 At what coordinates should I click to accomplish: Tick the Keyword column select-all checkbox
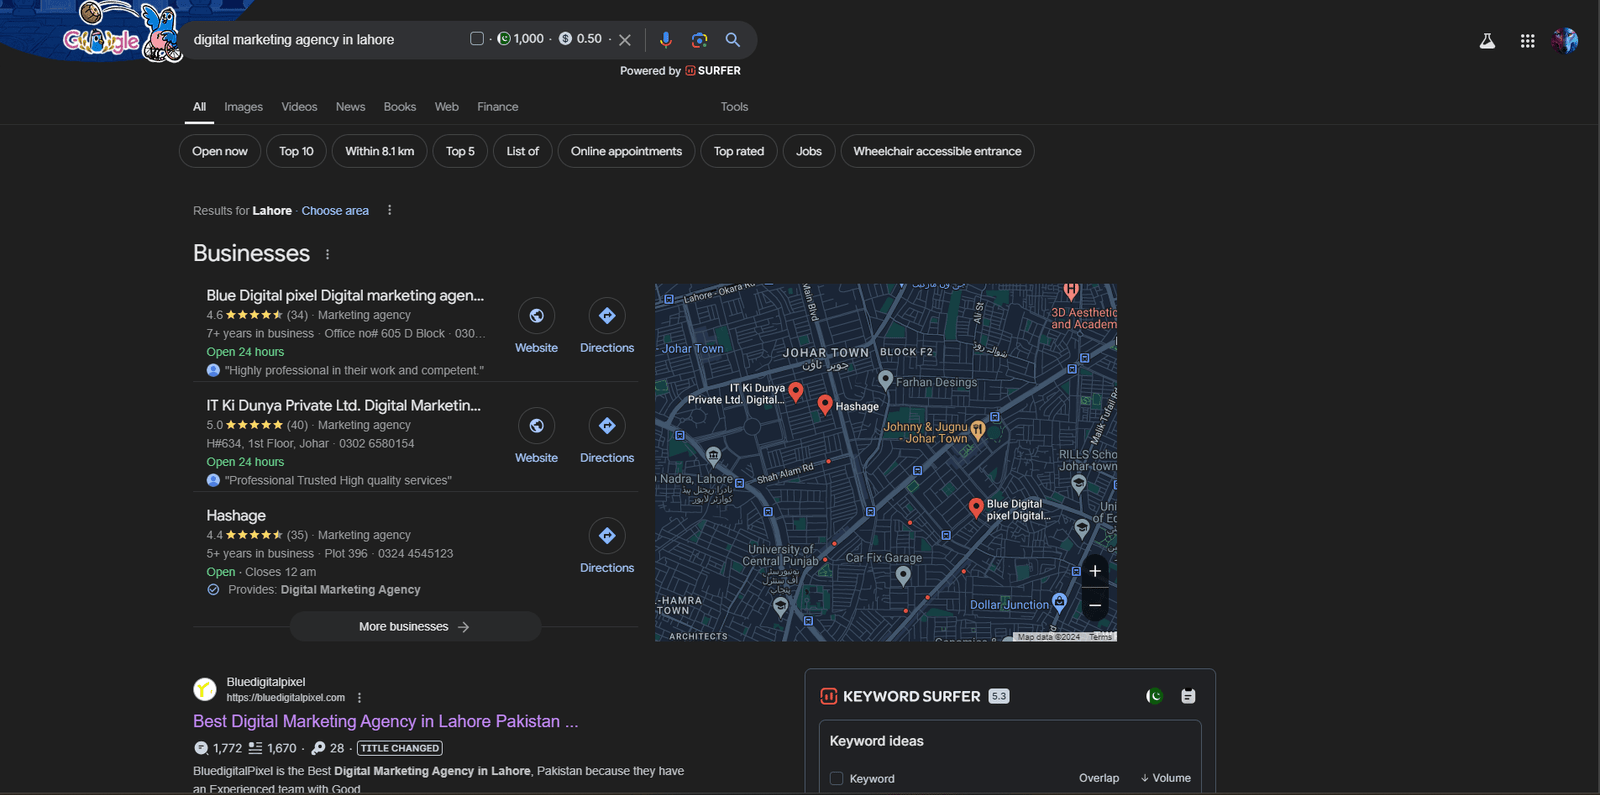point(837,778)
